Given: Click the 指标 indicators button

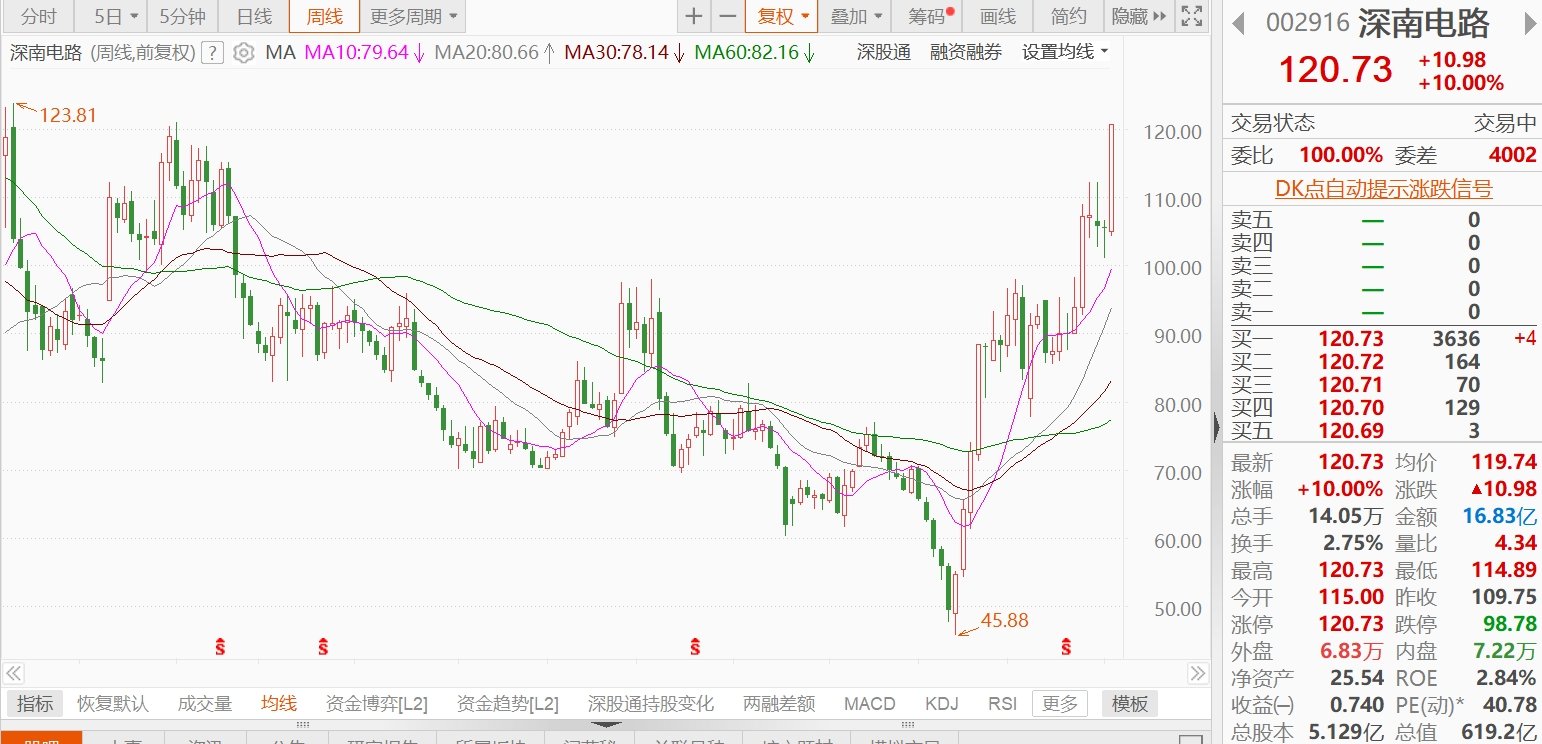Looking at the screenshot, I should pos(35,704).
